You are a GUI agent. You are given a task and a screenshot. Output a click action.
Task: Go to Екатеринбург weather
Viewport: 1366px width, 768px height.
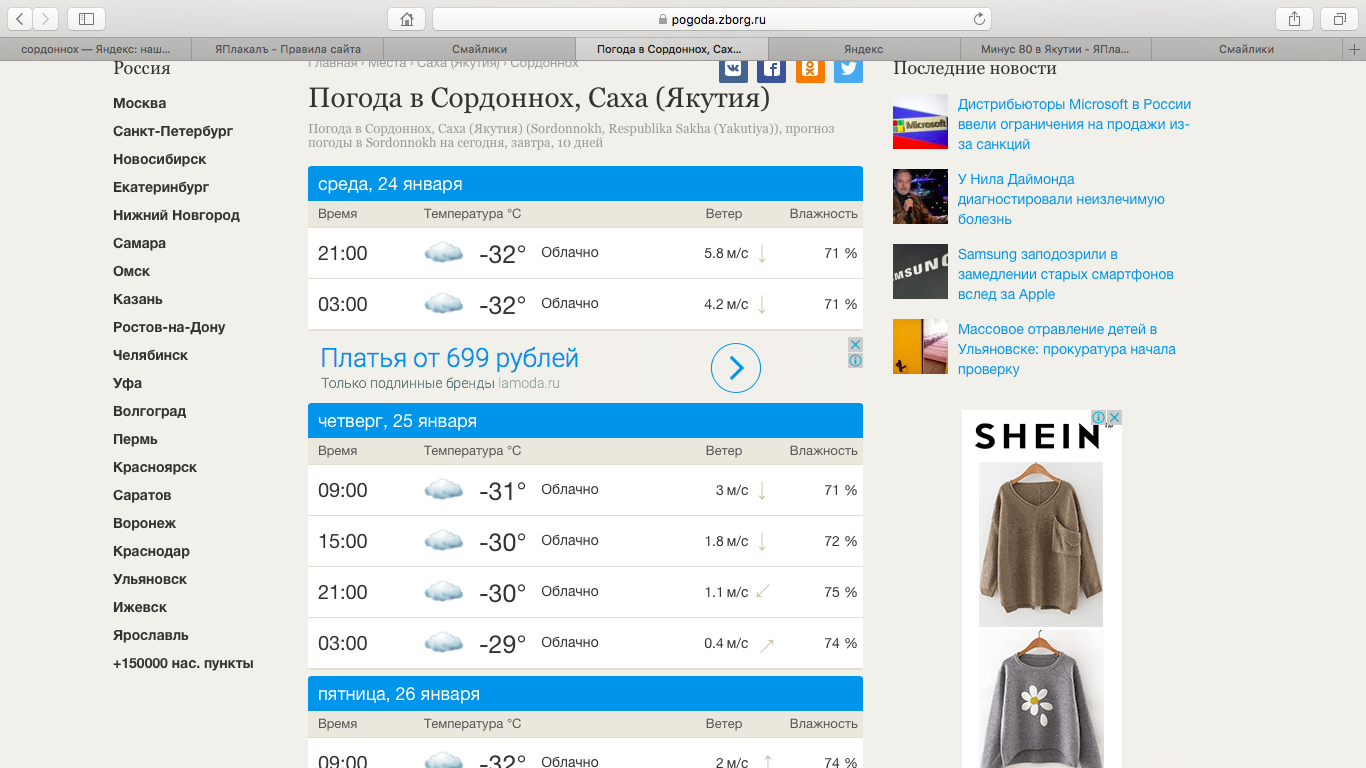coord(161,187)
